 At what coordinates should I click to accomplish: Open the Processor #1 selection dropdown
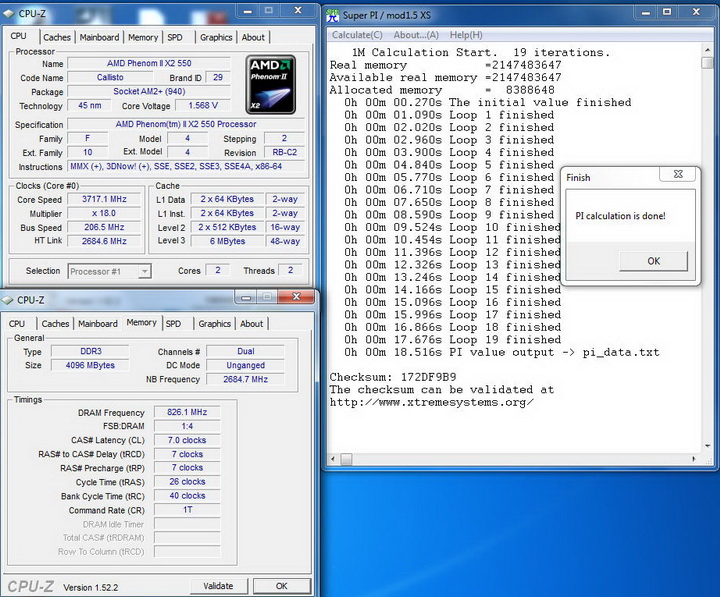click(x=144, y=271)
